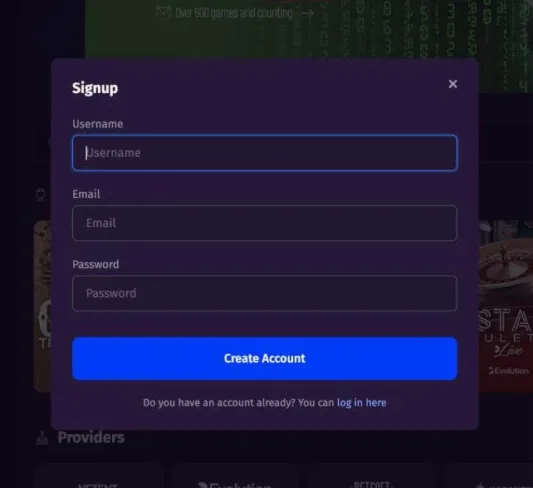Focus the Username input field

click(264, 153)
